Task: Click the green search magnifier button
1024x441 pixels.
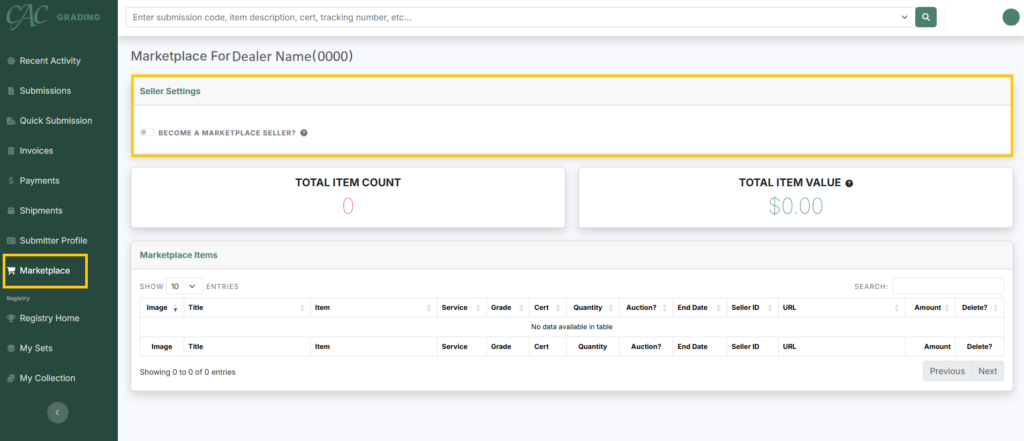Action: [925, 18]
